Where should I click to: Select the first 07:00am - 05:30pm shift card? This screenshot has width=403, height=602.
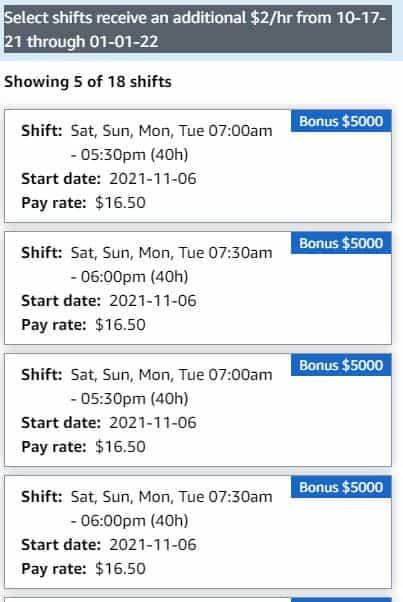point(198,166)
